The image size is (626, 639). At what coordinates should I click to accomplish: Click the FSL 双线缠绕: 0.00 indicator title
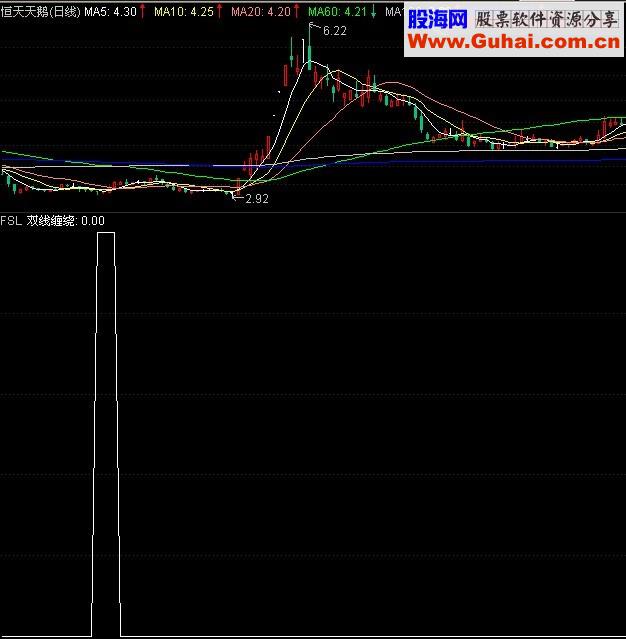53,221
